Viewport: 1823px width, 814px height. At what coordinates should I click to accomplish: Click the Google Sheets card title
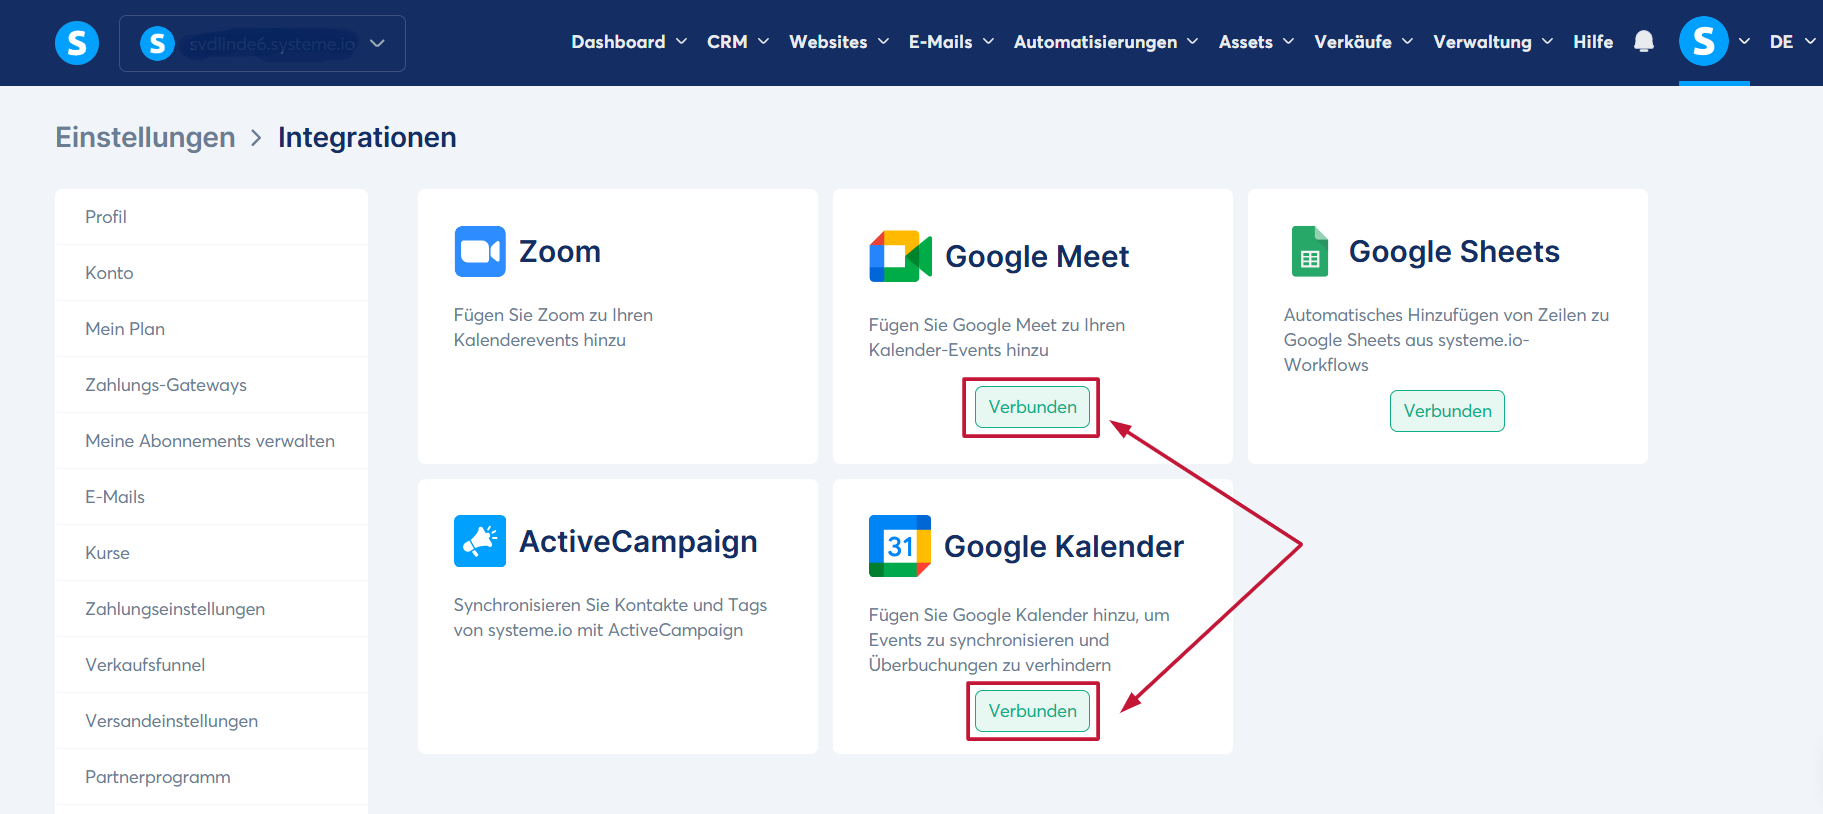pos(1454,251)
